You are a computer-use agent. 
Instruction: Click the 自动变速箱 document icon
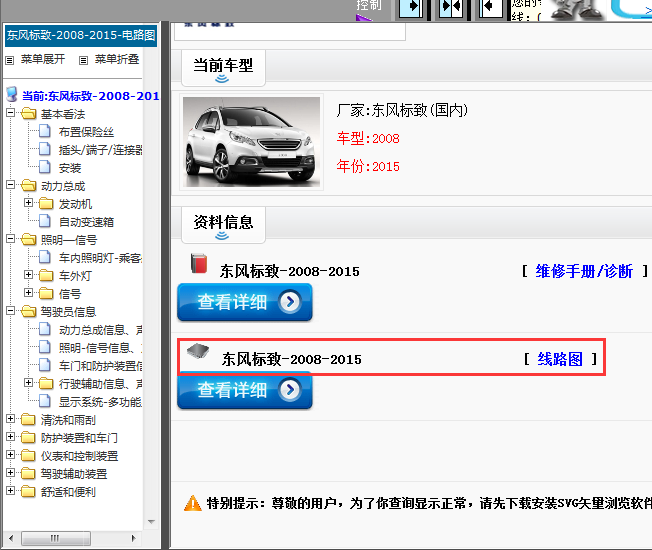[x=45, y=222]
